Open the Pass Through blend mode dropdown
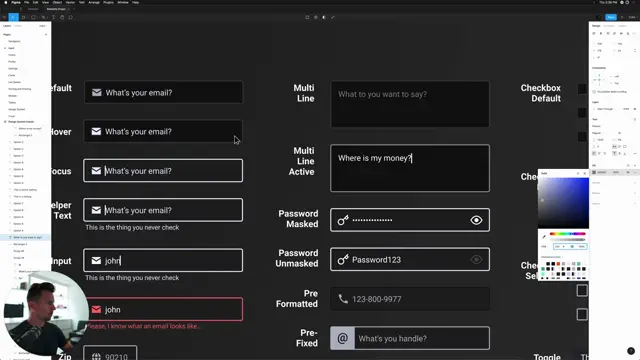 (607, 109)
